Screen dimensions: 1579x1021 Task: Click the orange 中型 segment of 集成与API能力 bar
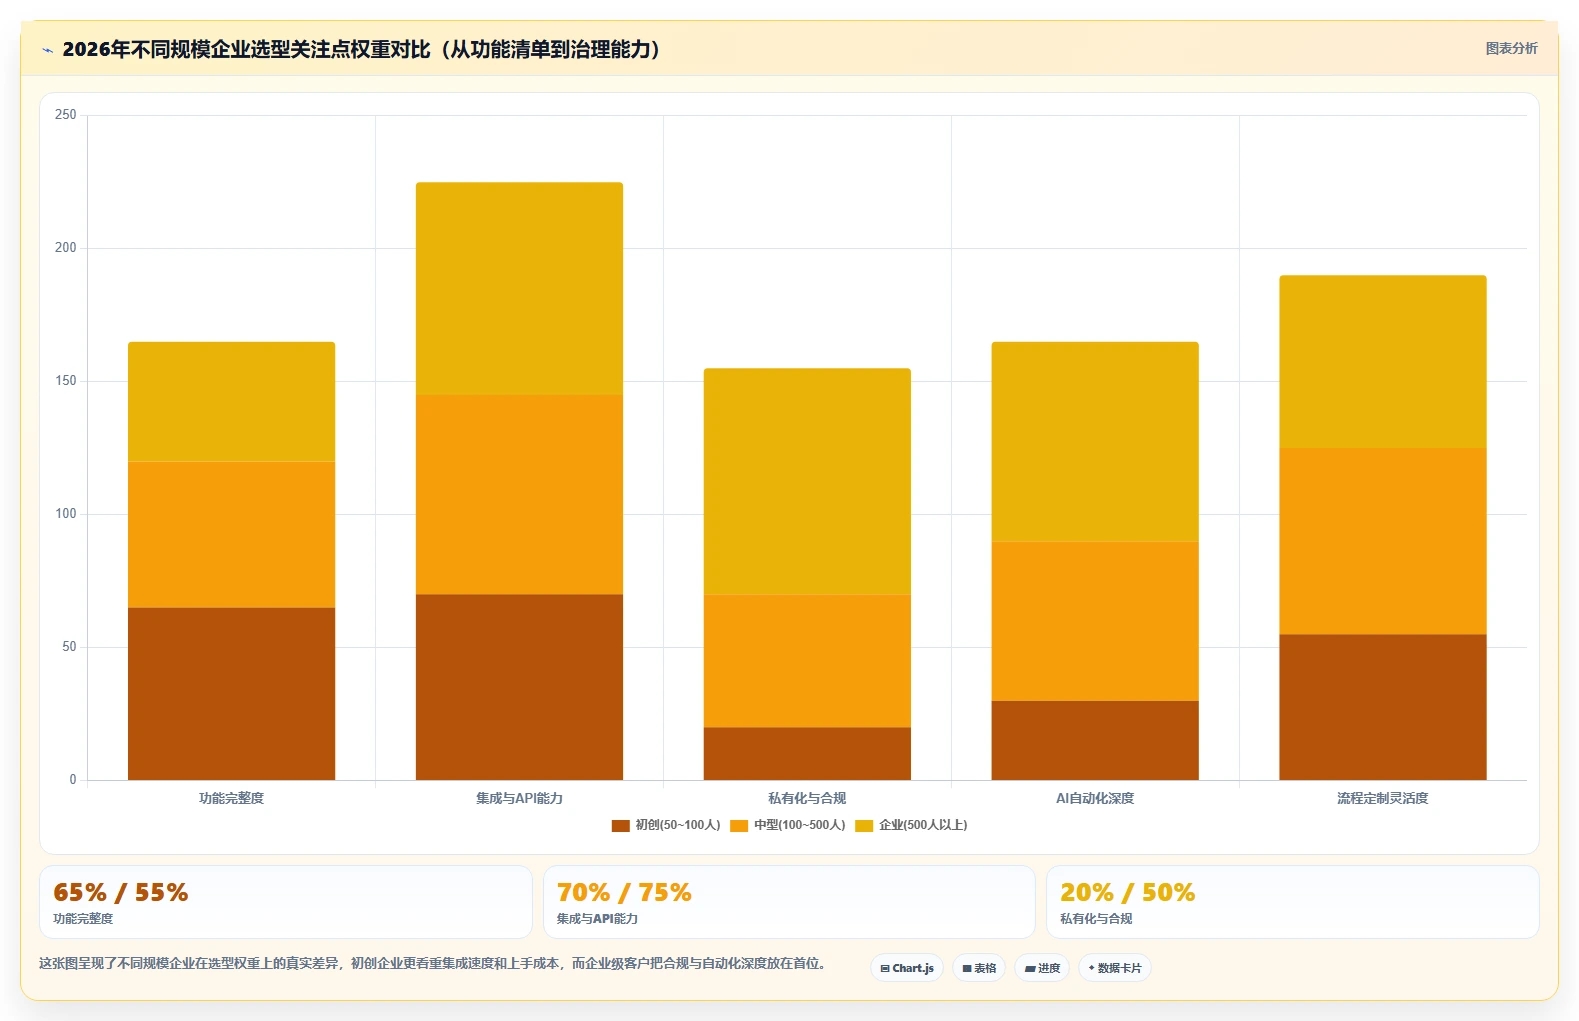point(519,495)
